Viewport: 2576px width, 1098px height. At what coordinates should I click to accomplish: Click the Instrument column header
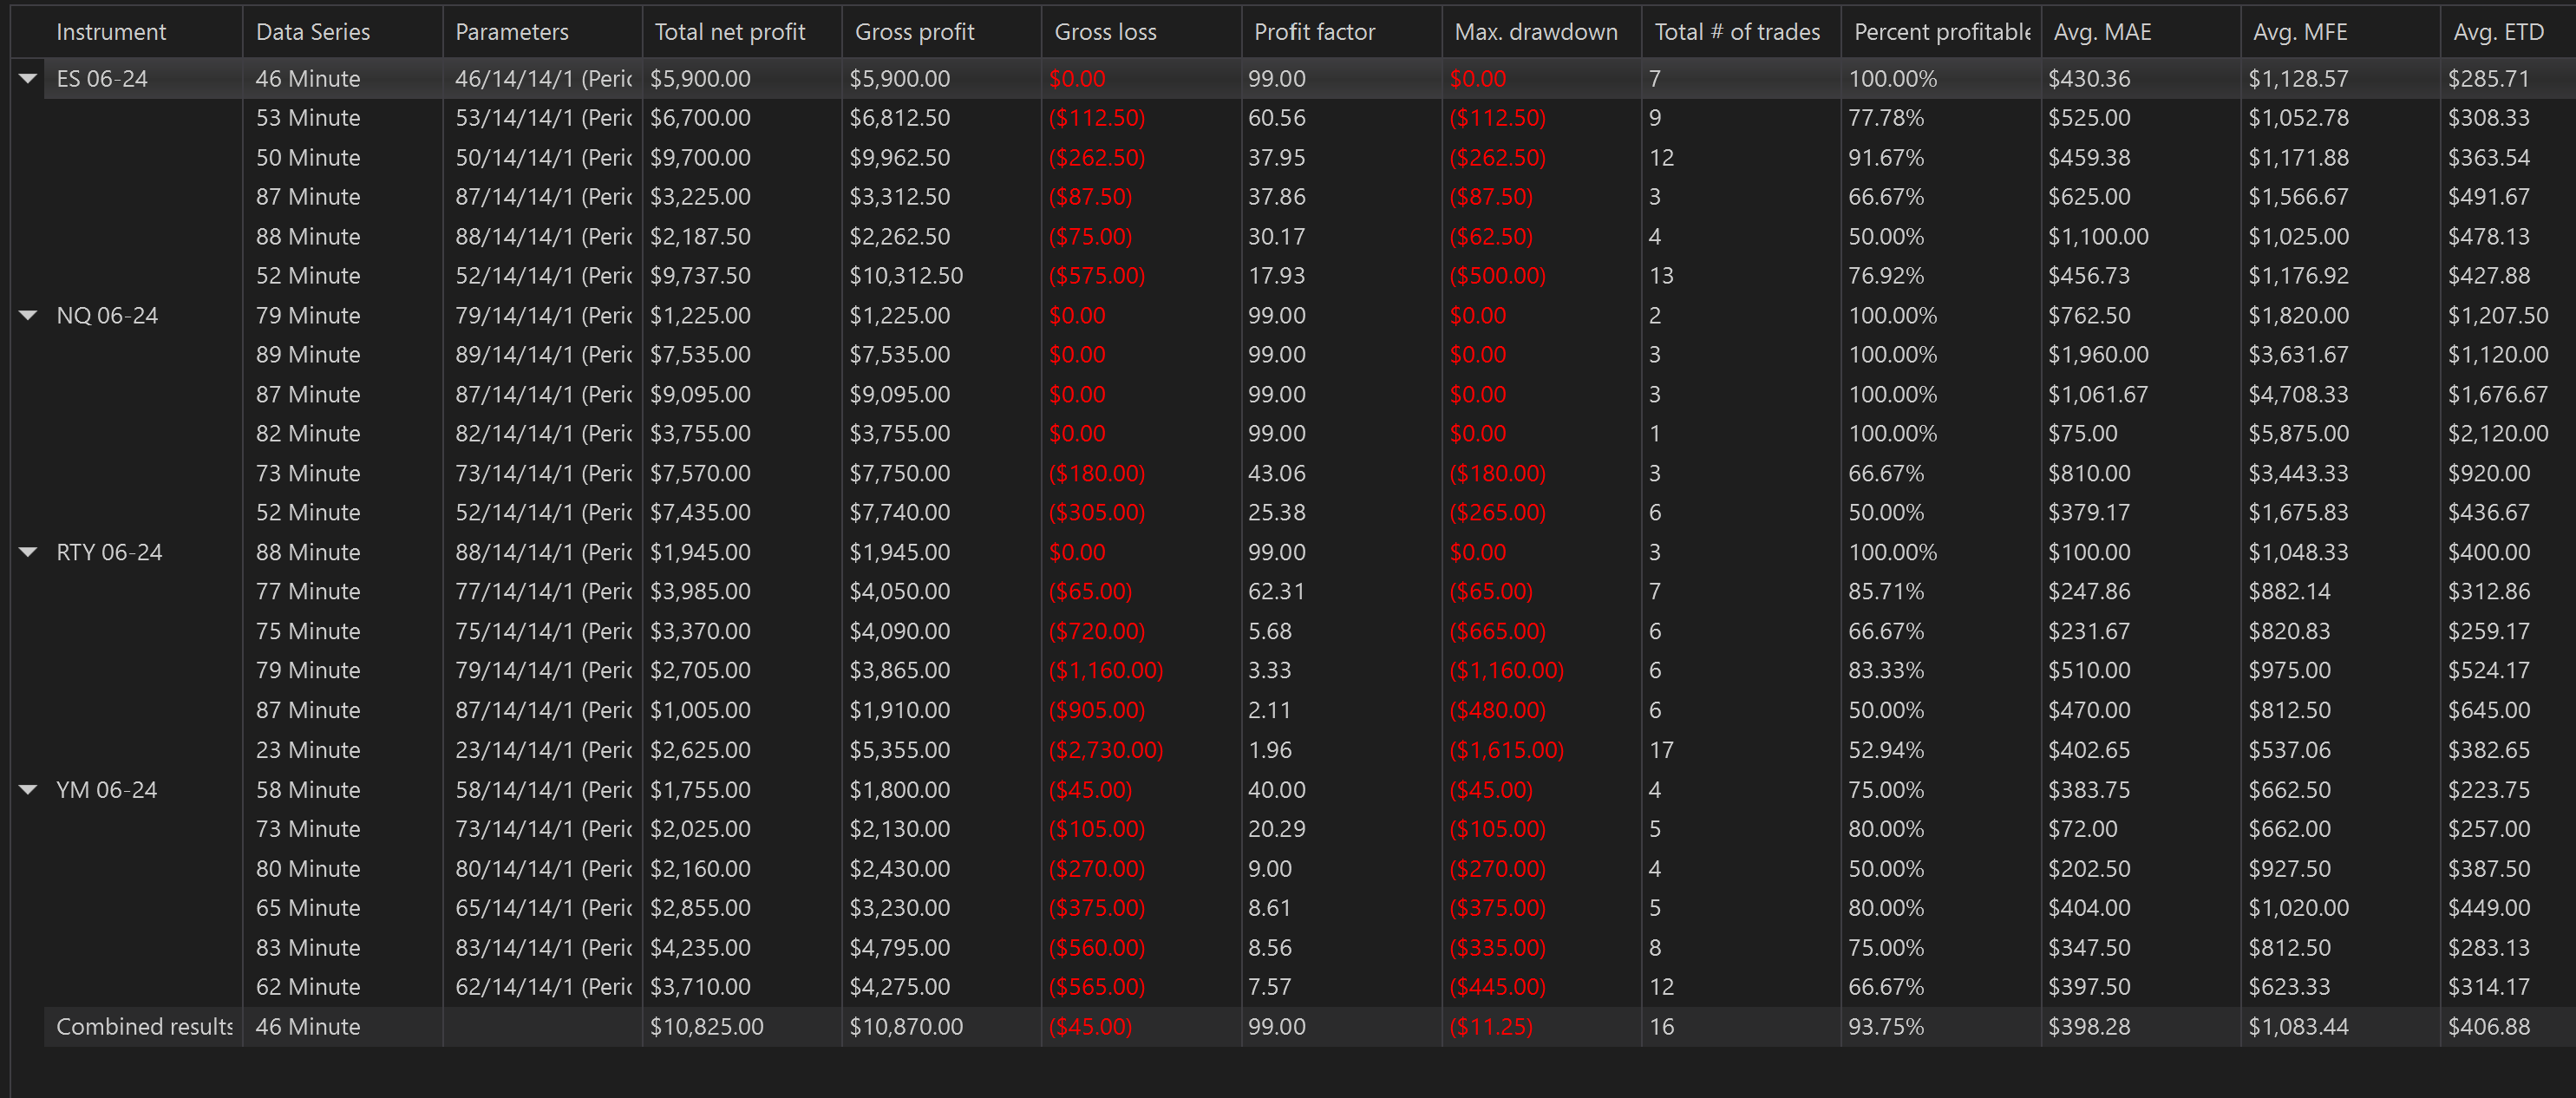111,32
